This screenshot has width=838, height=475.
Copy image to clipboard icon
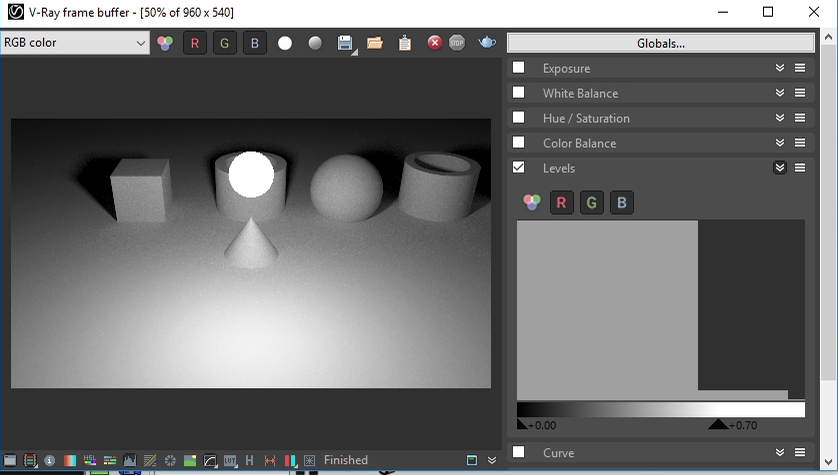[405, 43]
